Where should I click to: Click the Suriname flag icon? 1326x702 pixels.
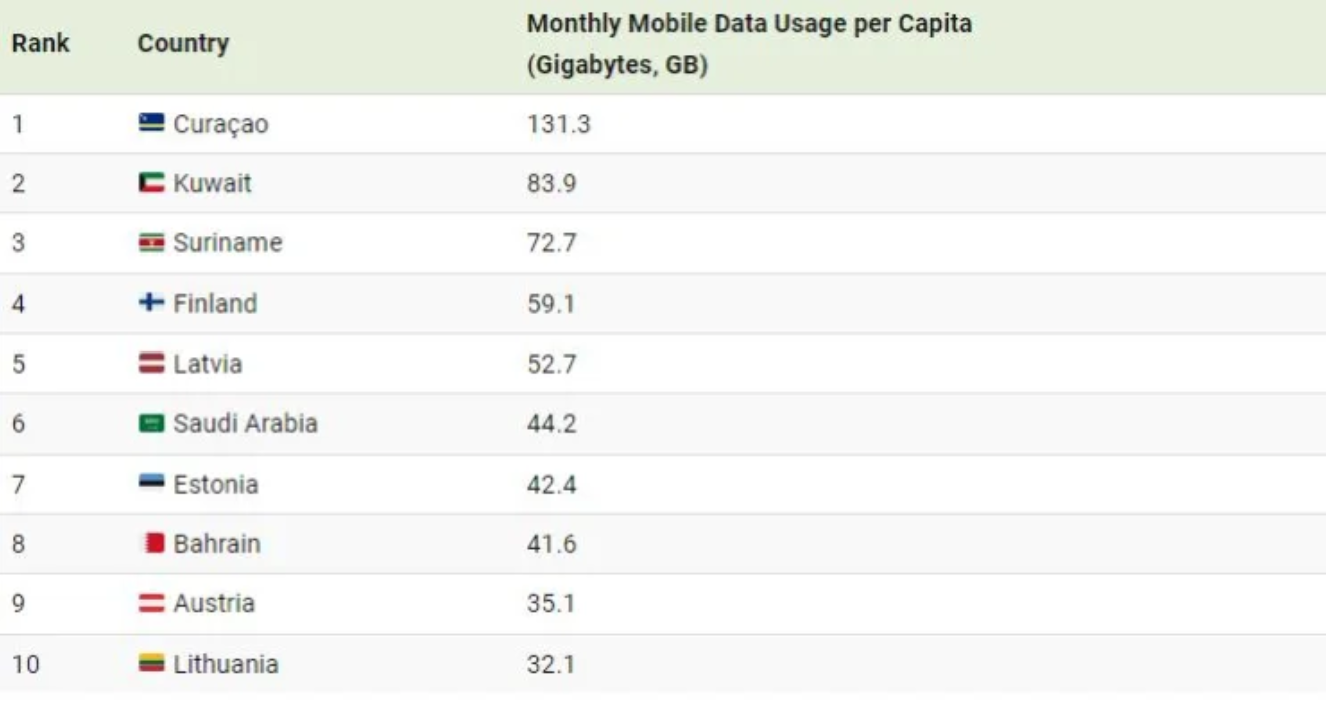point(151,243)
